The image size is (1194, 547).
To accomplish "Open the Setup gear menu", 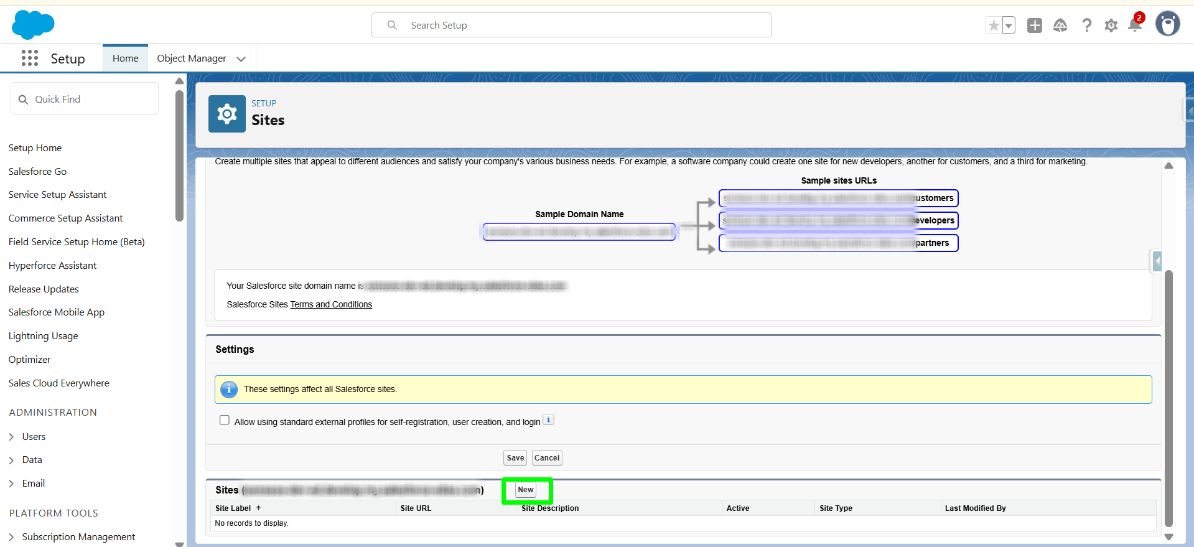I will point(1111,26).
